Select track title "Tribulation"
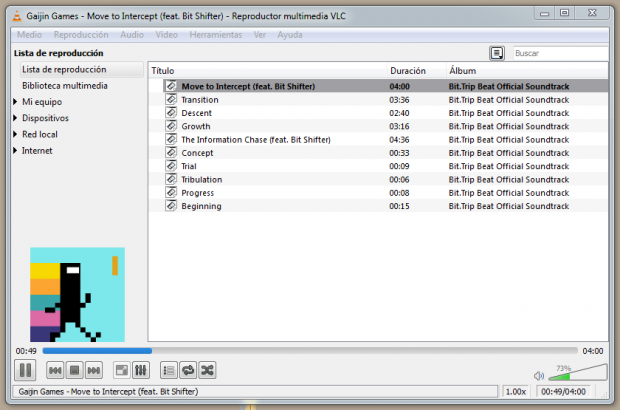620x410 pixels. point(202,179)
